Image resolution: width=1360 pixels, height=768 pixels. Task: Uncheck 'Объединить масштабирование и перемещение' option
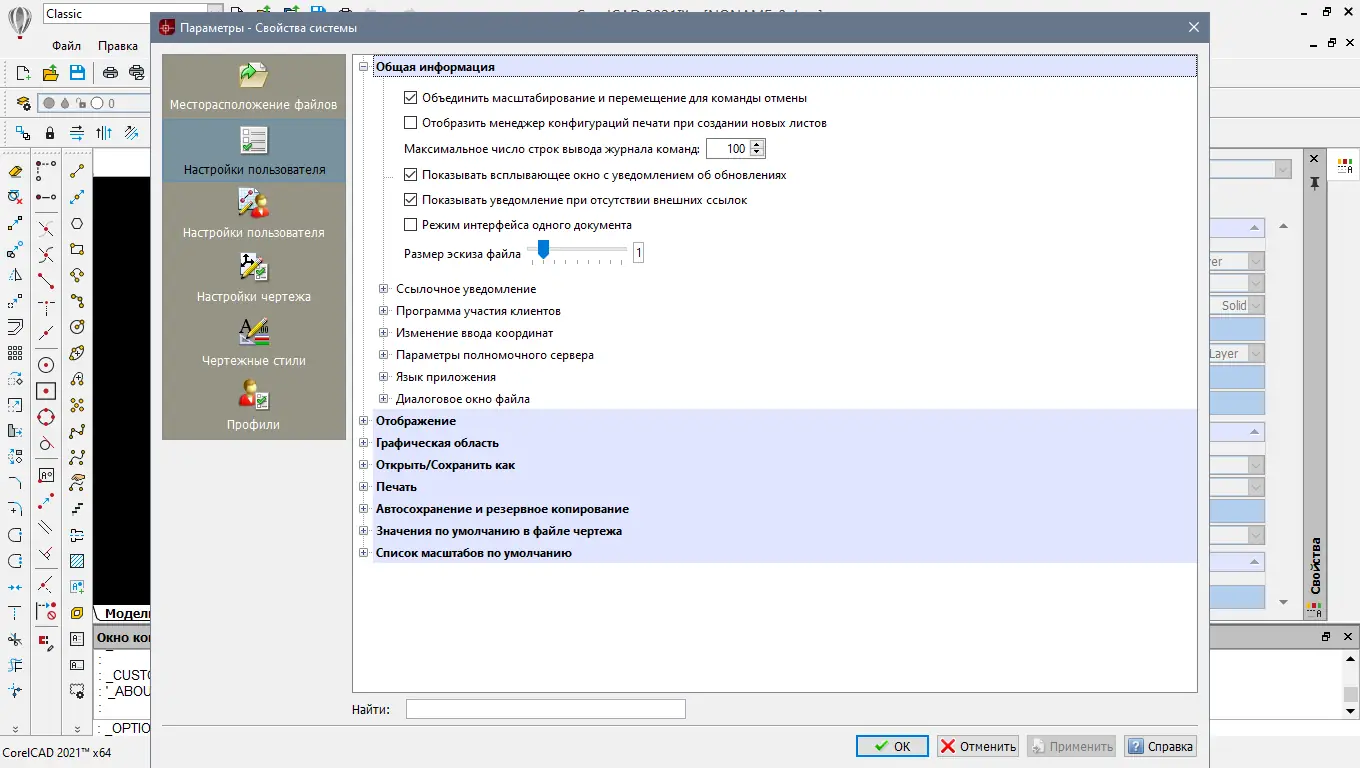pyautogui.click(x=410, y=98)
